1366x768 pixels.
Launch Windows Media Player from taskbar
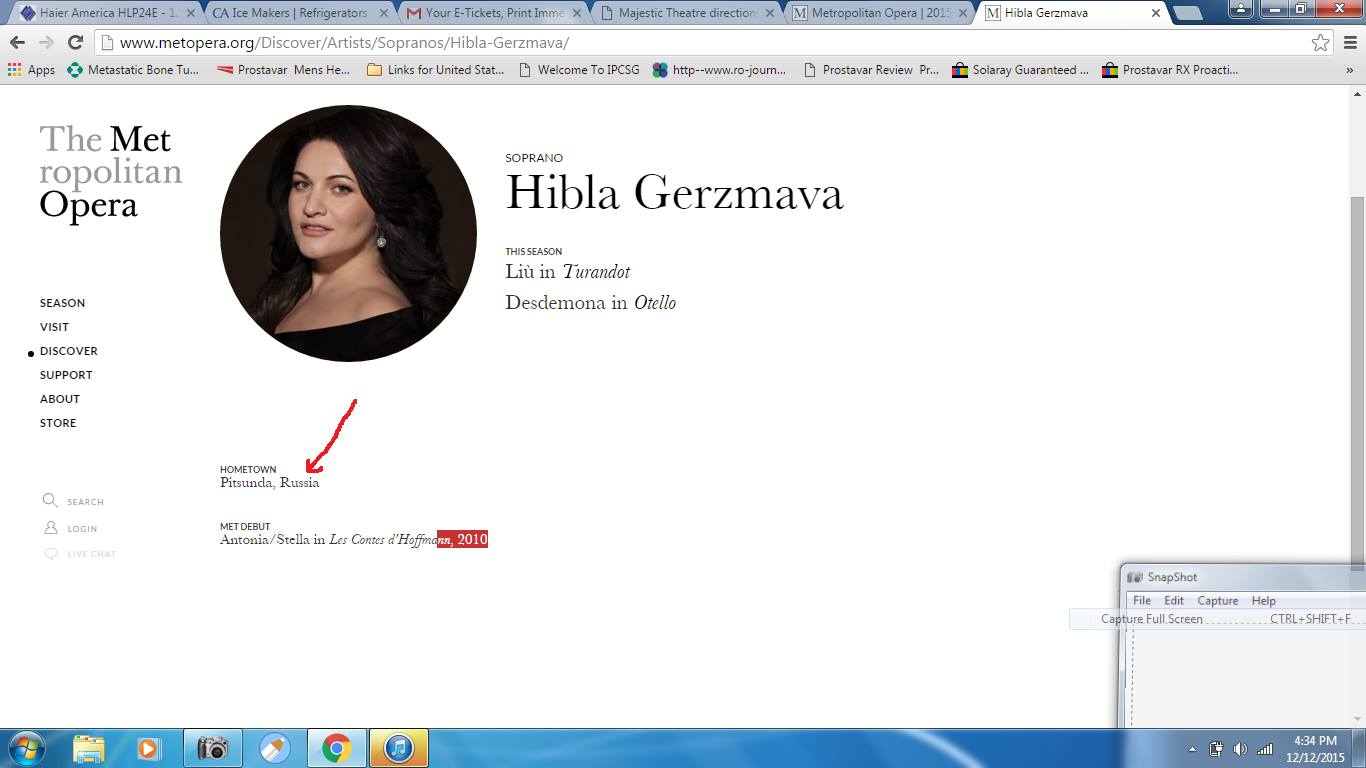[x=149, y=748]
